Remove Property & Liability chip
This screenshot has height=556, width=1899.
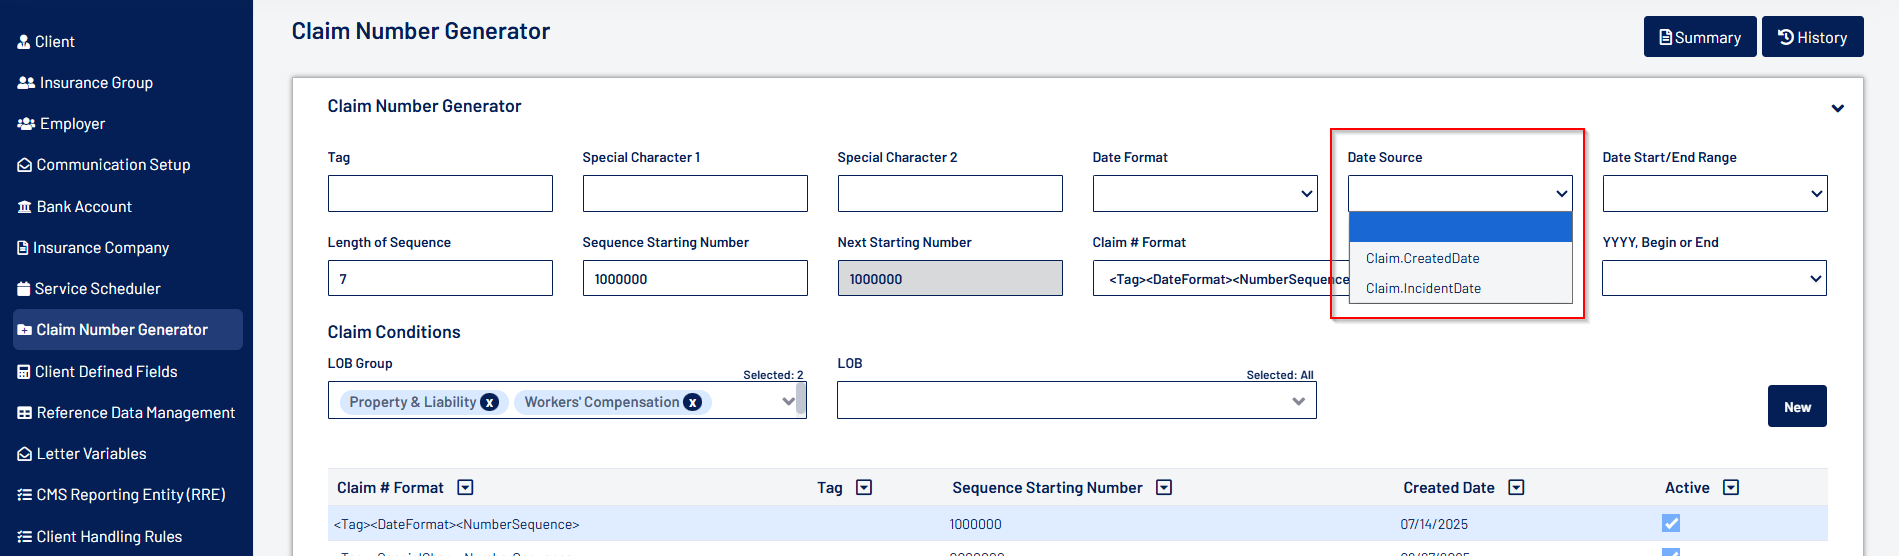pos(490,402)
